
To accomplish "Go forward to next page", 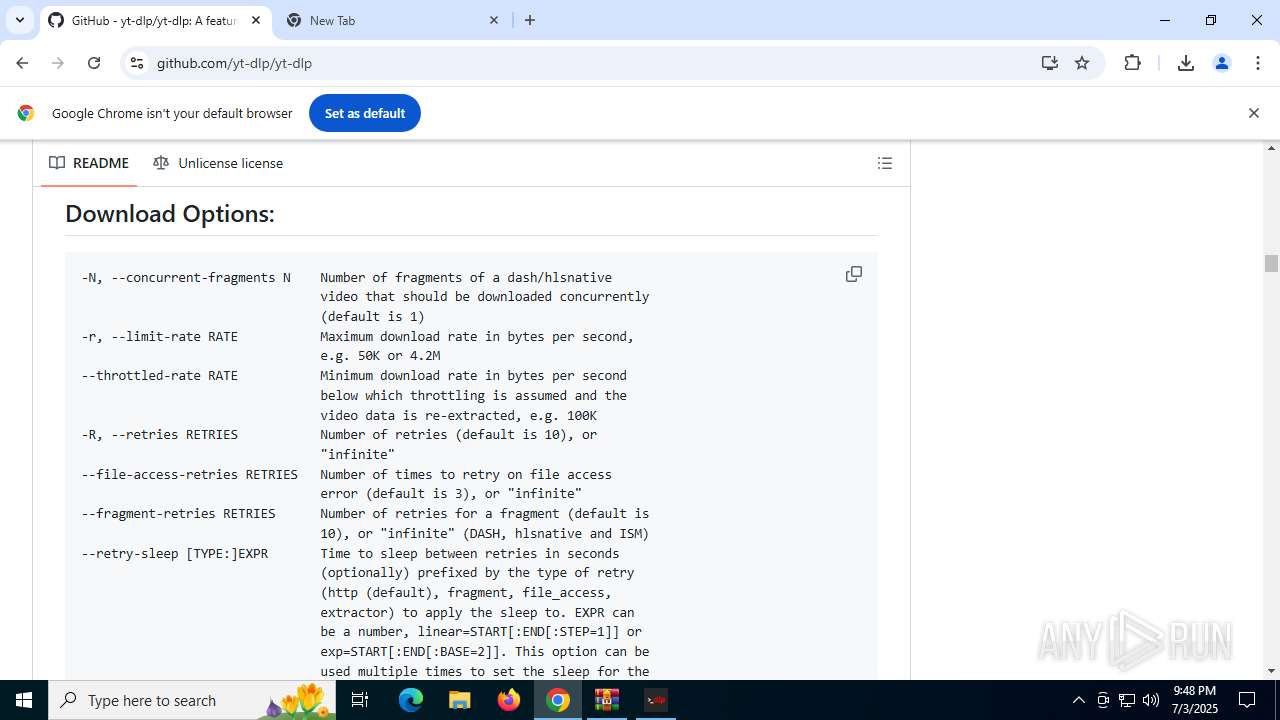I will point(58,63).
